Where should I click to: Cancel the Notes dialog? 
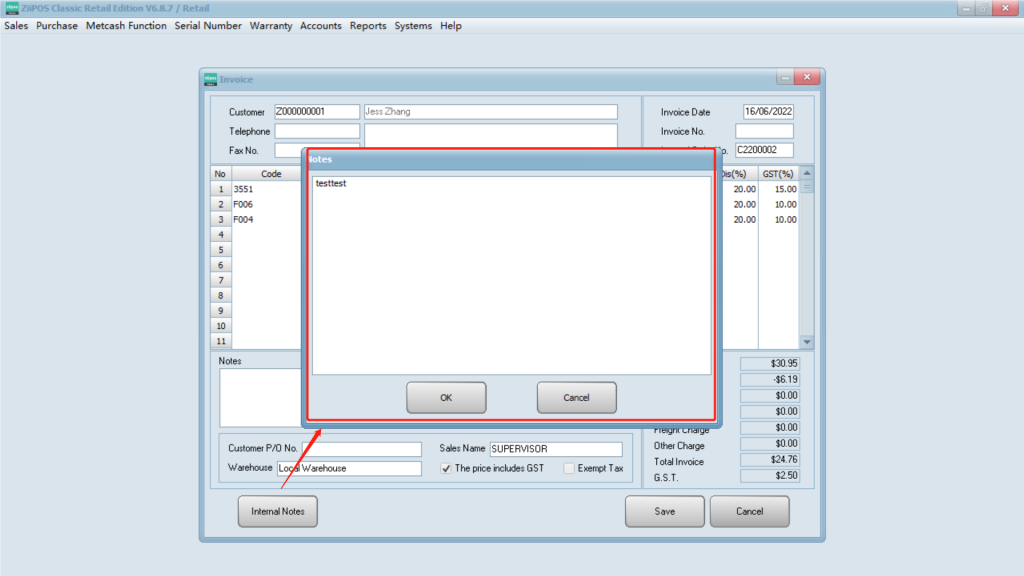pyautogui.click(x=576, y=398)
